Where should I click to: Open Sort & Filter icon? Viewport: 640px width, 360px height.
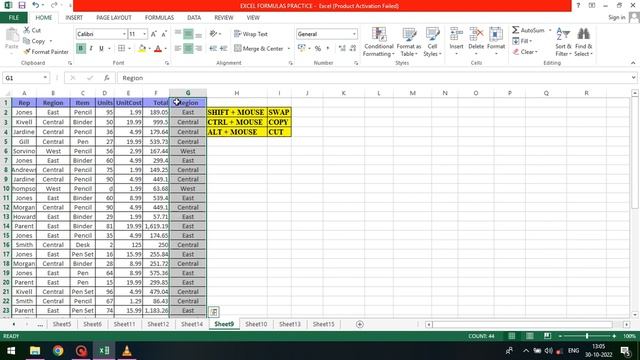click(x=563, y=34)
